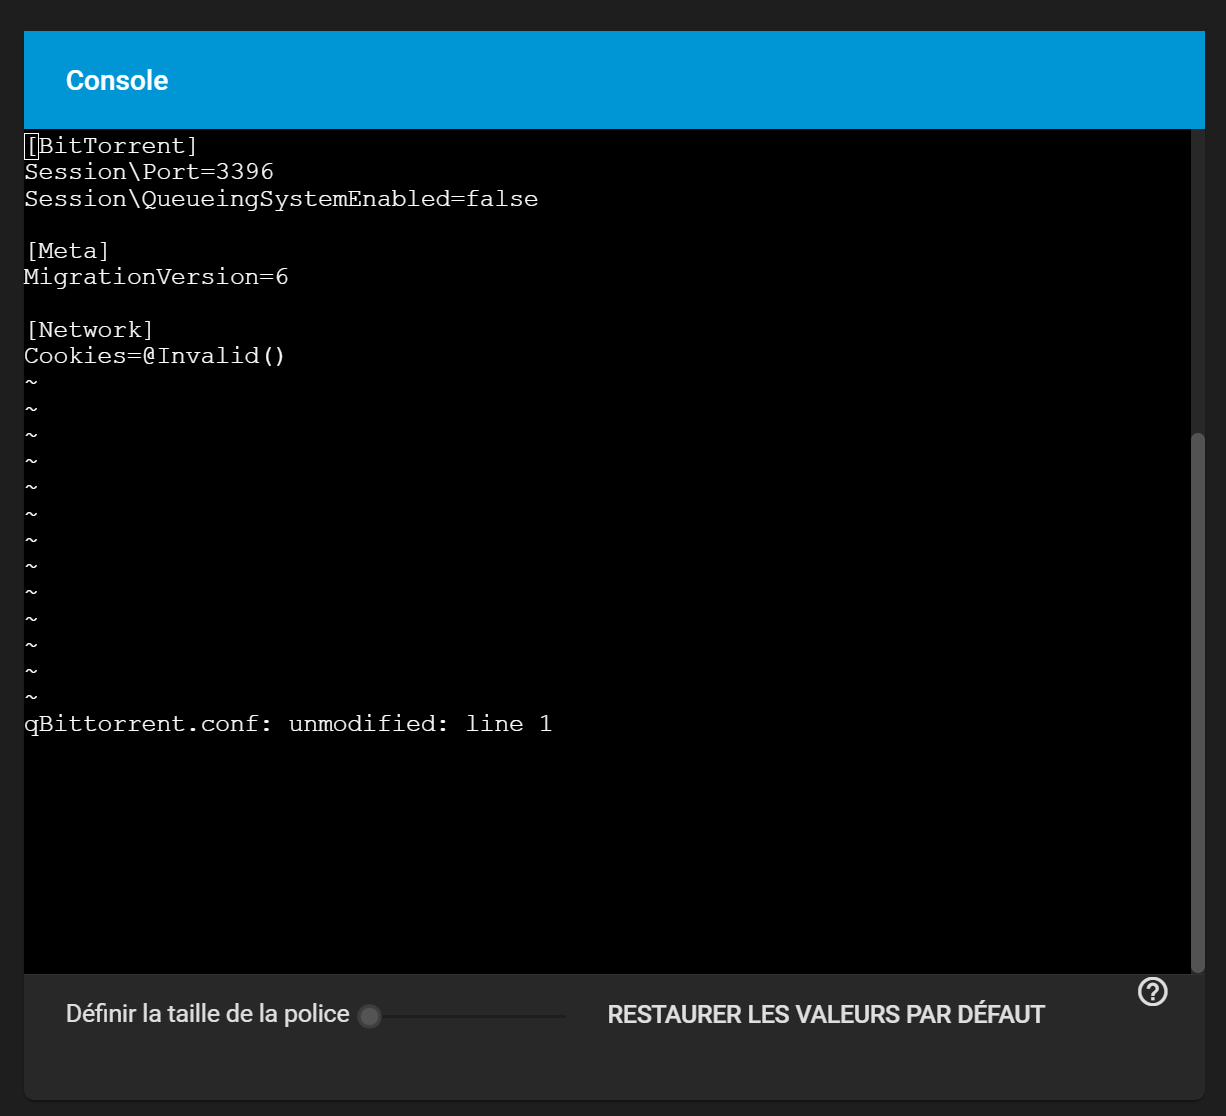The width and height of the screenshot is (1226, 1116).
Task: Click the label Définir la taille de la police
Action: pyautogui.click(x=207, y=1015)
